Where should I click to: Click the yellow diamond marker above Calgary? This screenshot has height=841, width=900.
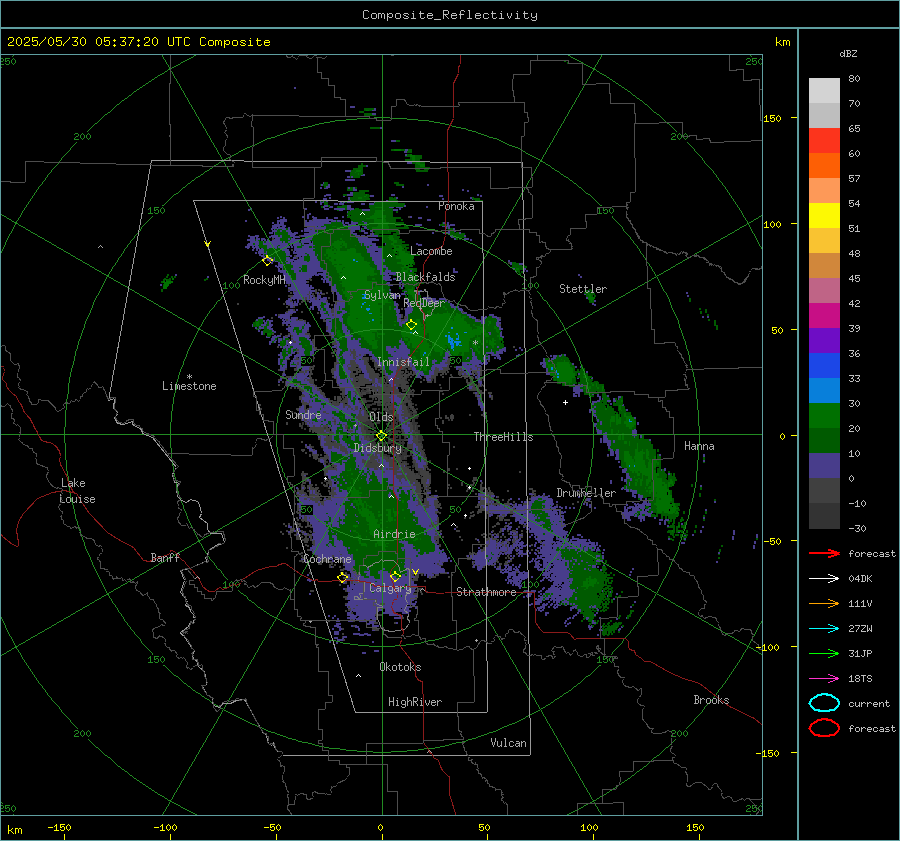pyautogui.click(x=395, y=576)
